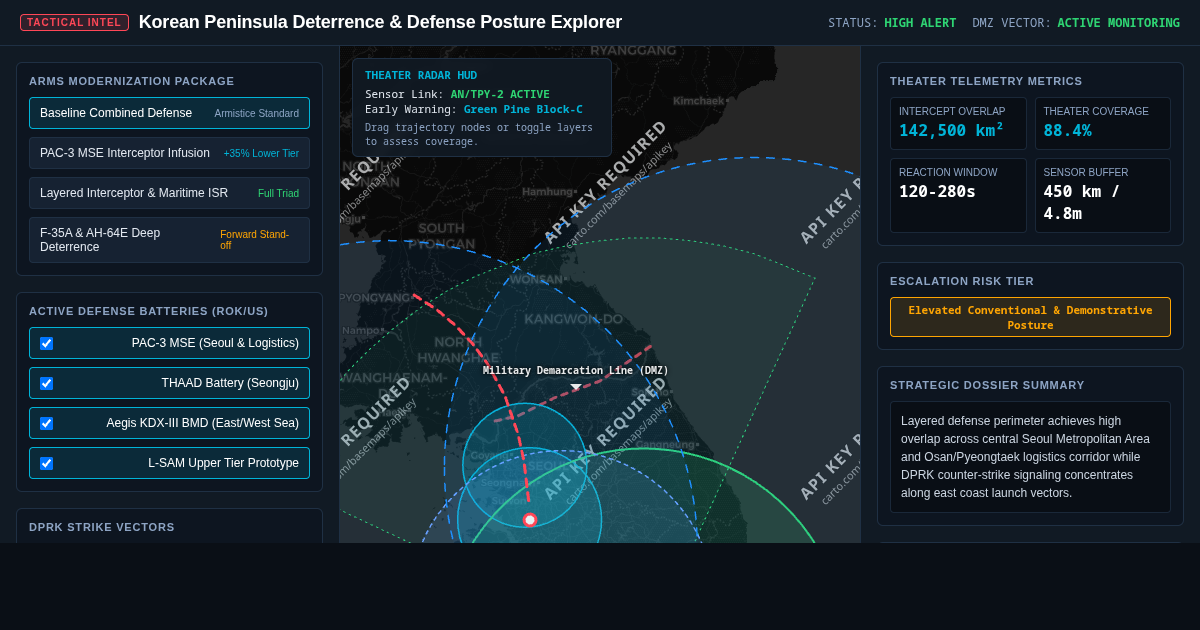Click the Armistice Standard tag

(257, 114)
